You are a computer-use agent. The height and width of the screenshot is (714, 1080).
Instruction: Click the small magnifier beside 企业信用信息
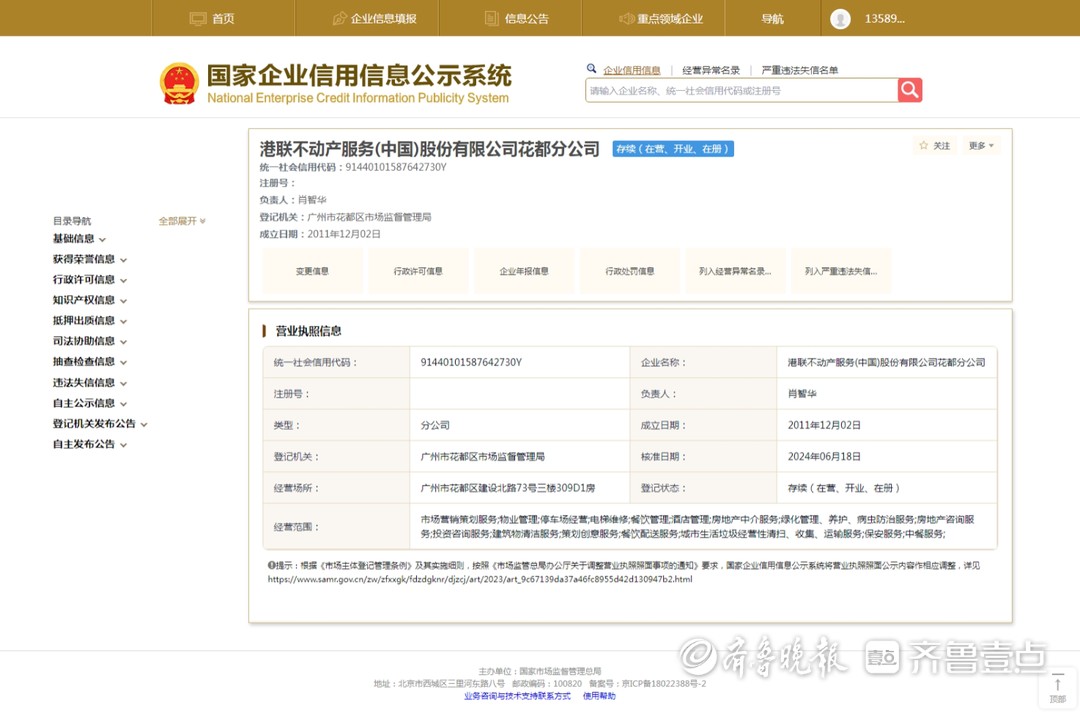tap(591, 69)
